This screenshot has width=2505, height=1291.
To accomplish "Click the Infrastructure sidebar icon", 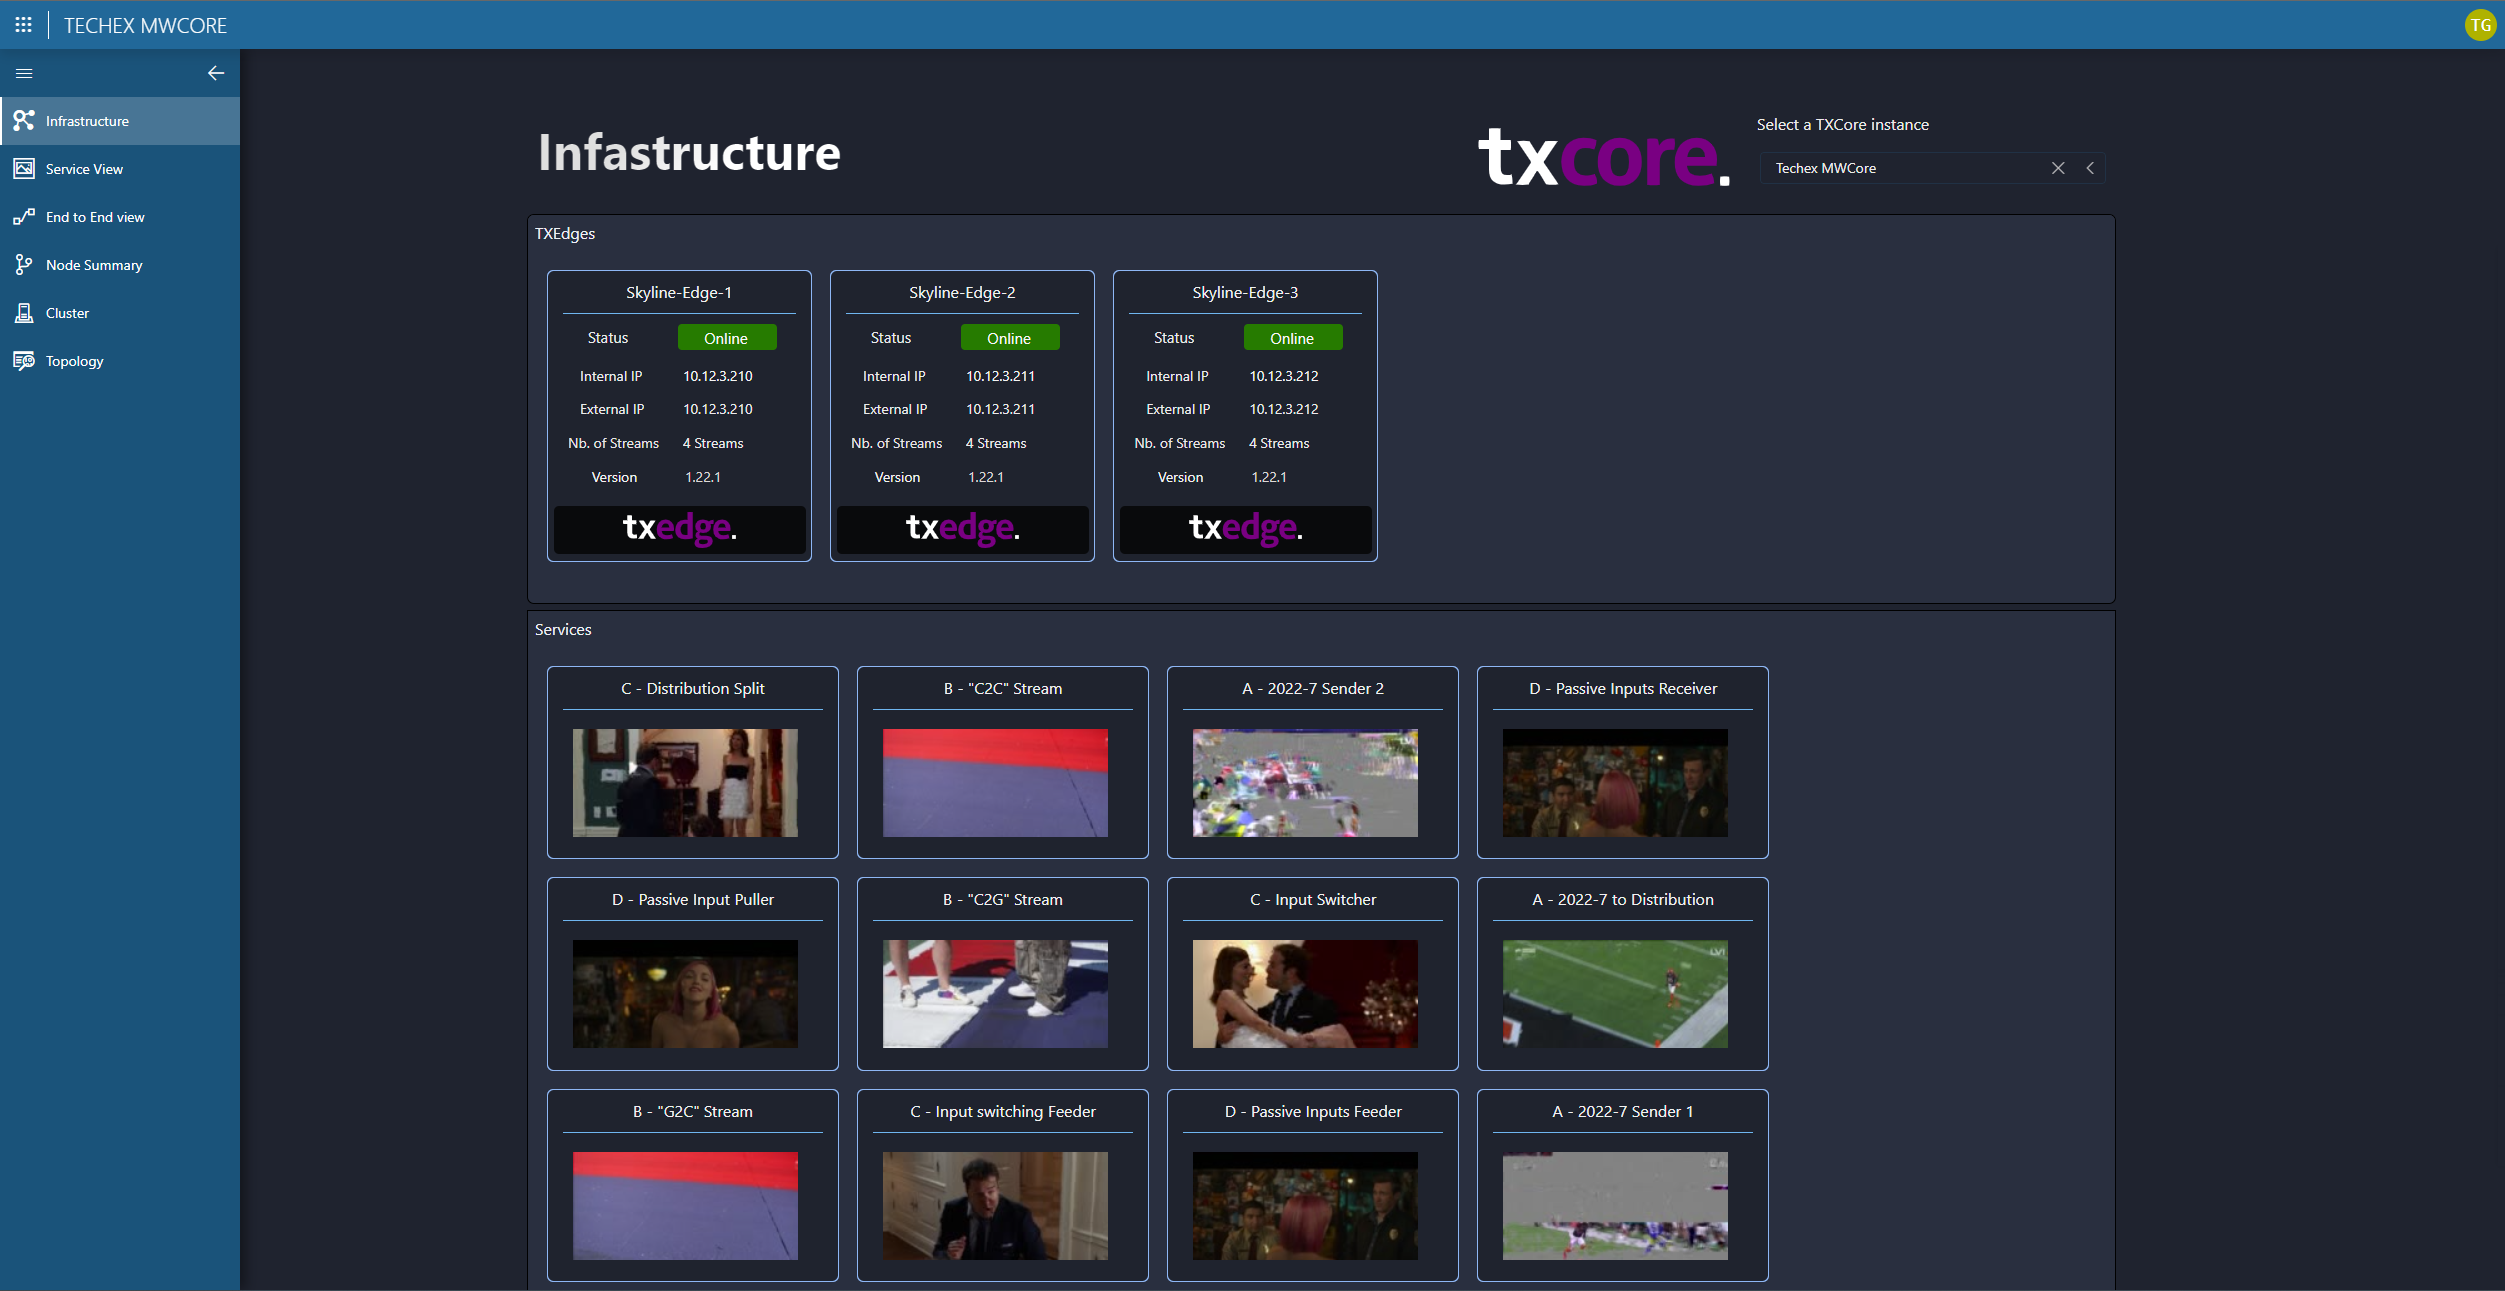I will point(24,121).
